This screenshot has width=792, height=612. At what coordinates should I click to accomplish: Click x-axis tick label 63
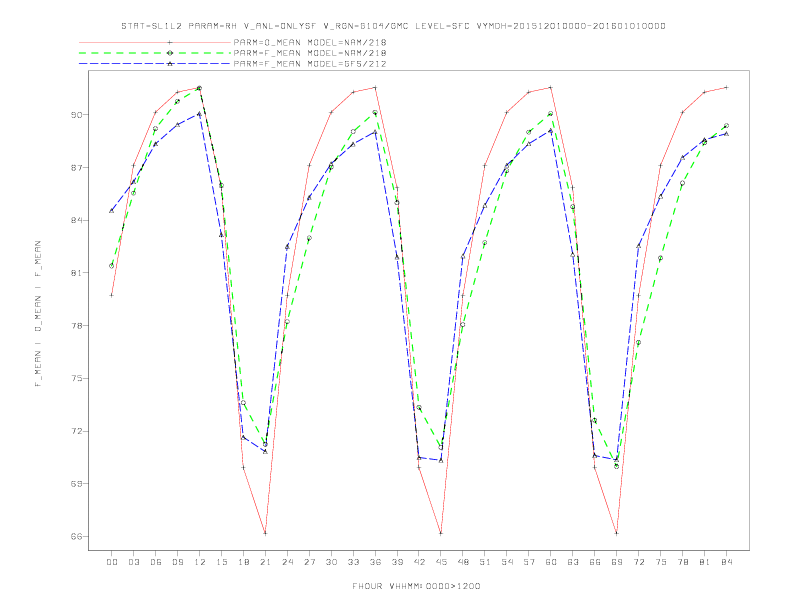tap(573, 562)
